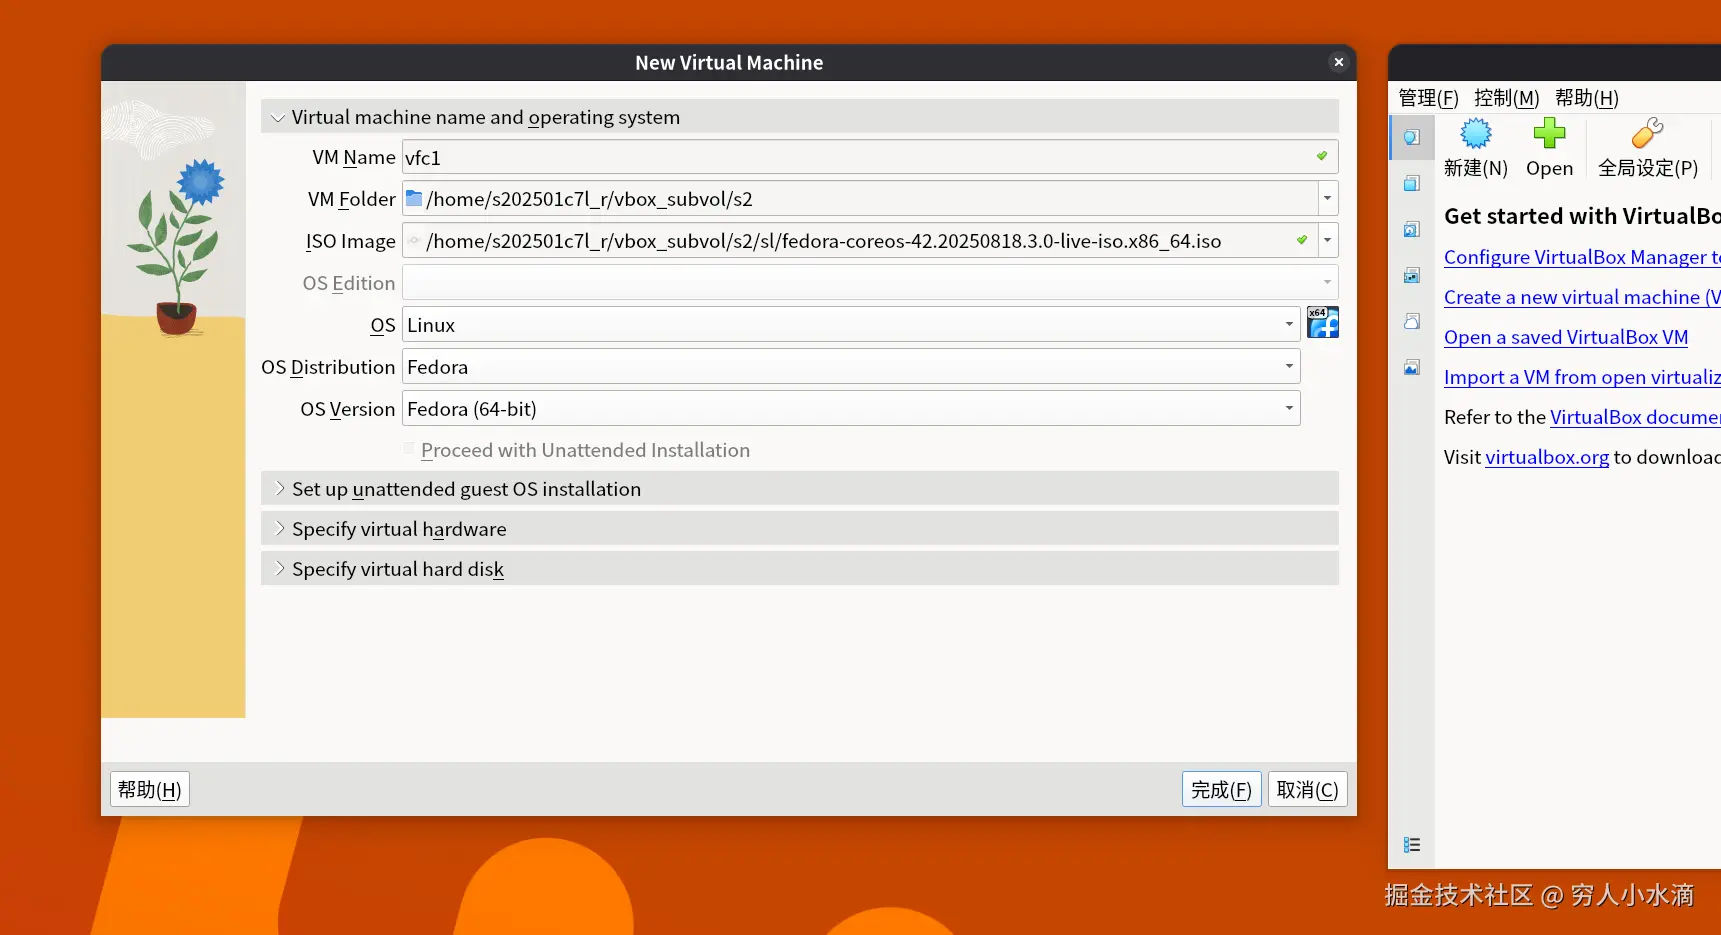The height and width of the screenshot is (935, 1721).
Task: Follow the Create a new virtual machine link
Action: (x=1582, y=297)
